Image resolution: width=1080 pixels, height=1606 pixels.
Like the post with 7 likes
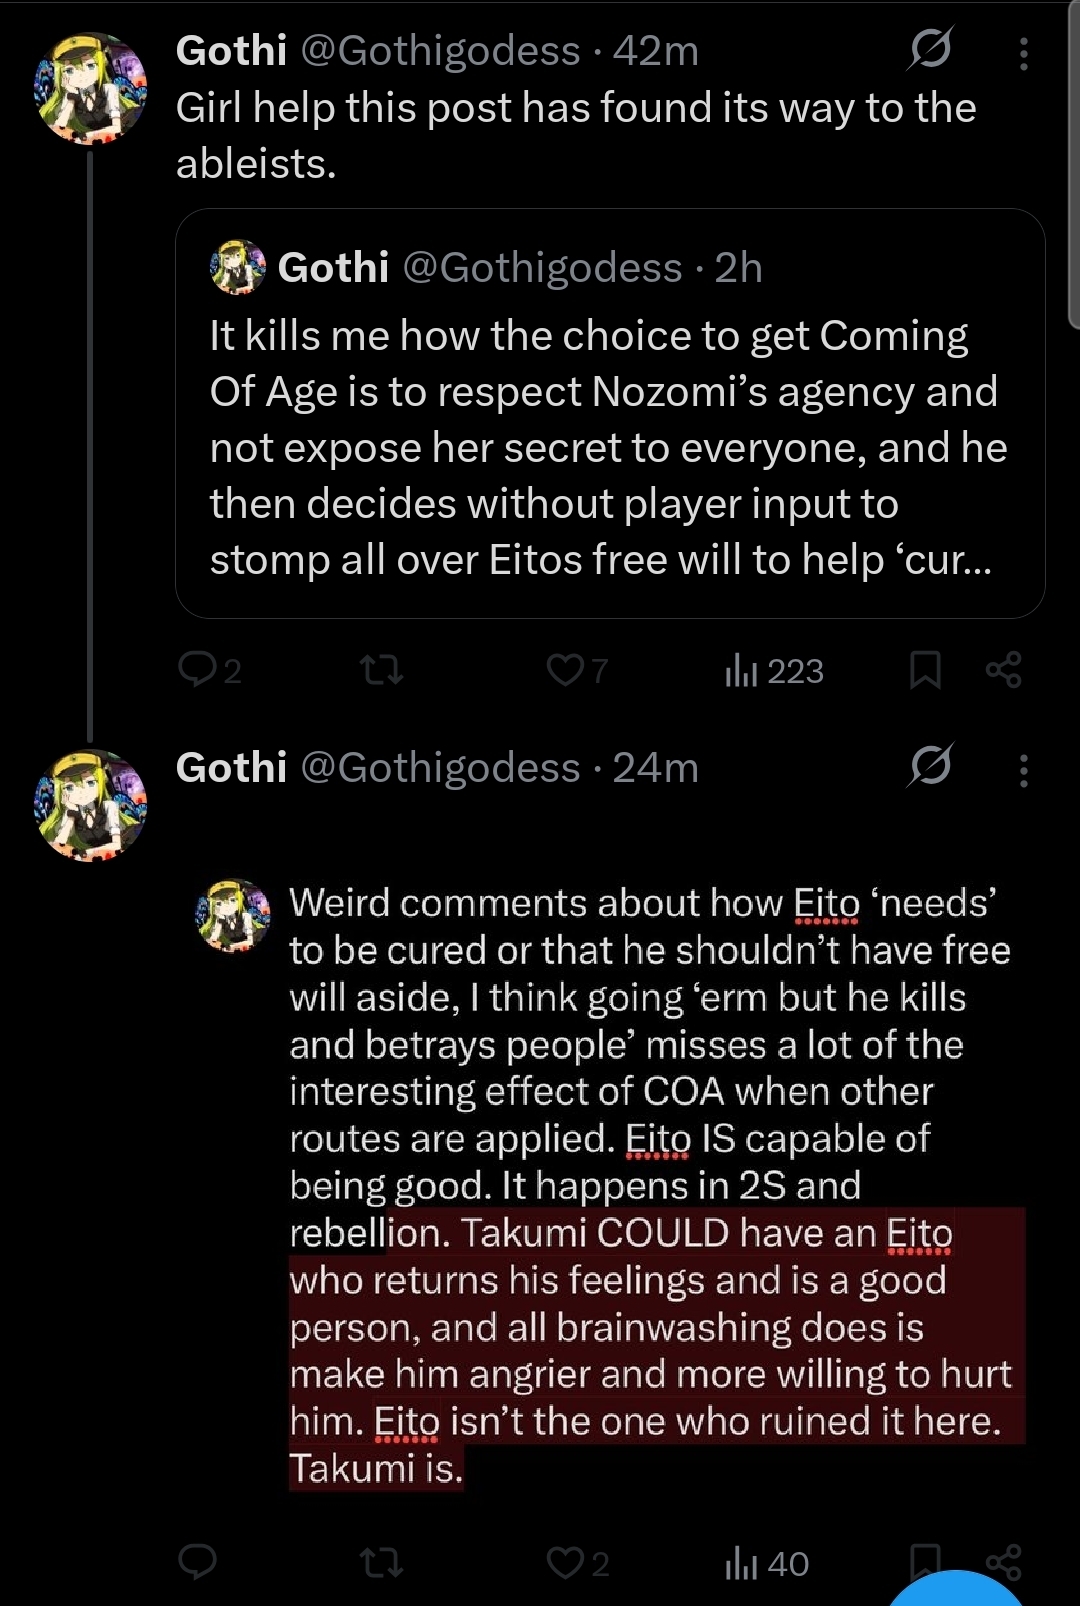[x=565, y=670]
